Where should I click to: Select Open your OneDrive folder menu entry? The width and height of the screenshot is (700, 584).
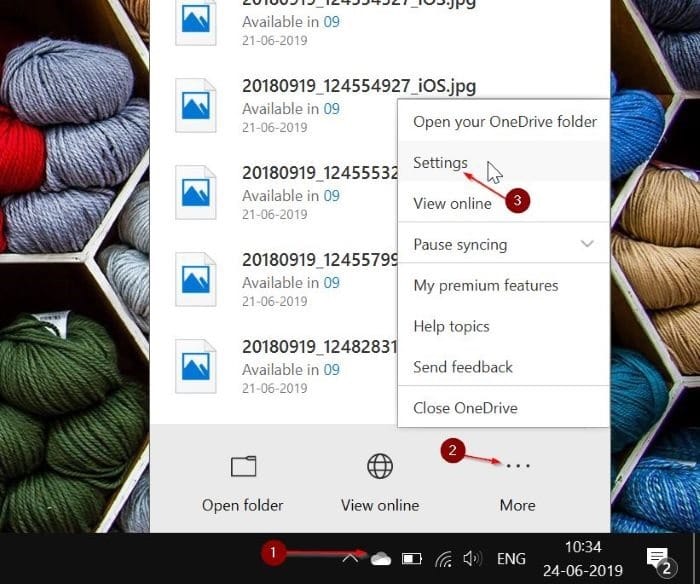(x=504, y=121)
